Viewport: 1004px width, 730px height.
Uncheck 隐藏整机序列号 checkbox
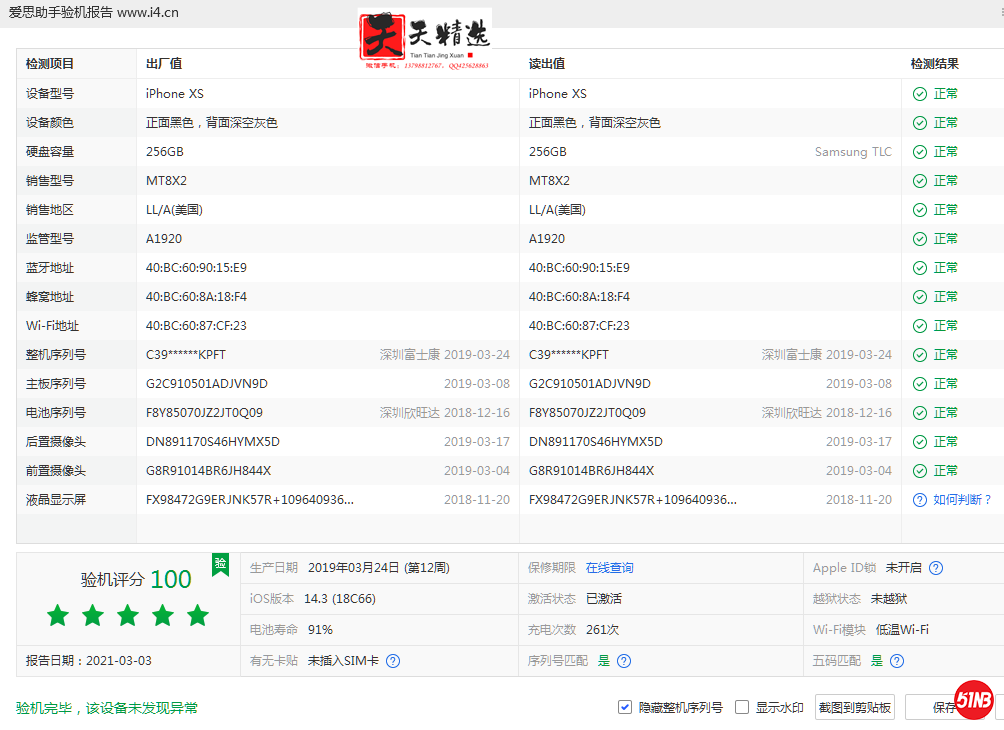click(625, 707)
